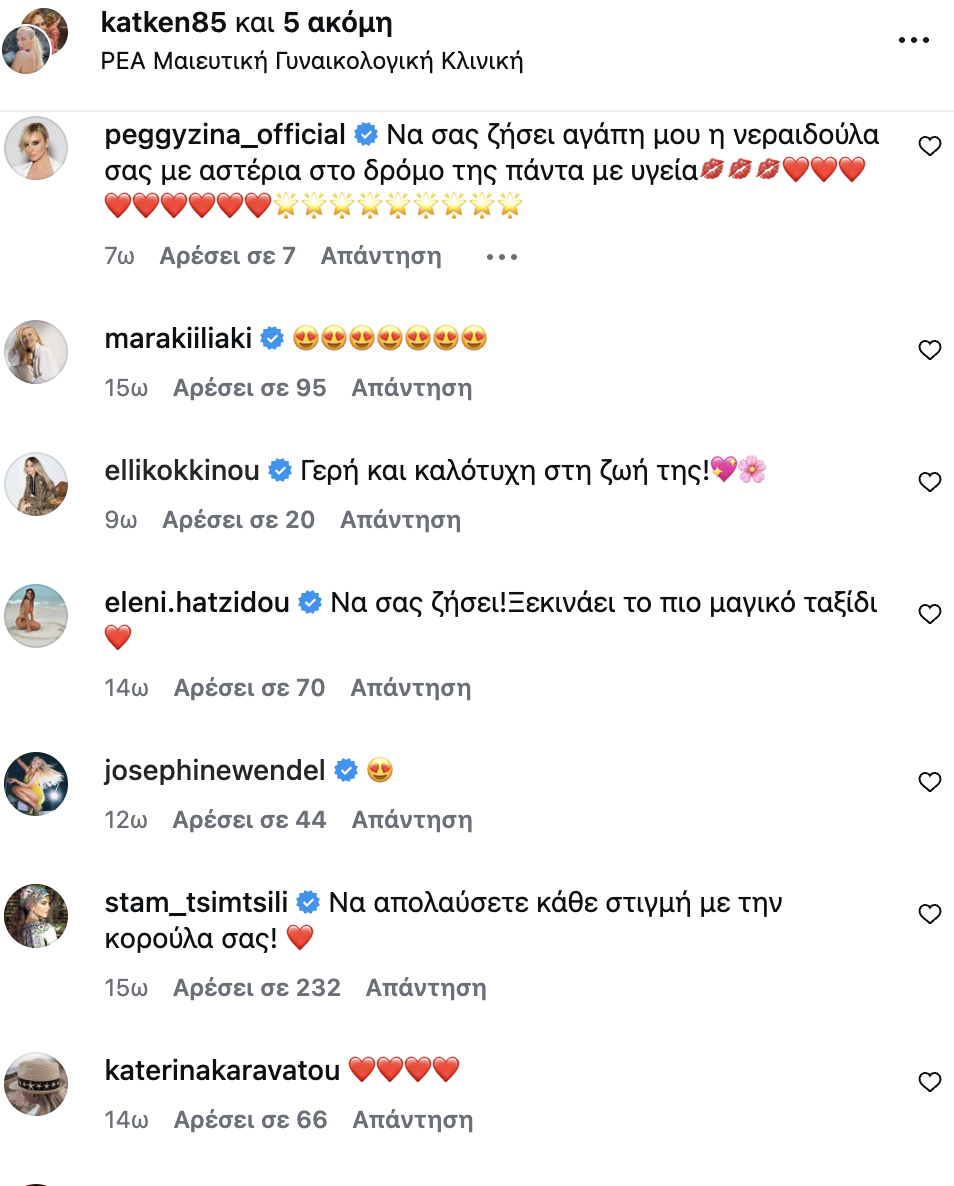Tap heart icon on stam_tsimtsili's comment
Screen dimensions: 954x1186
coord(929,914)
